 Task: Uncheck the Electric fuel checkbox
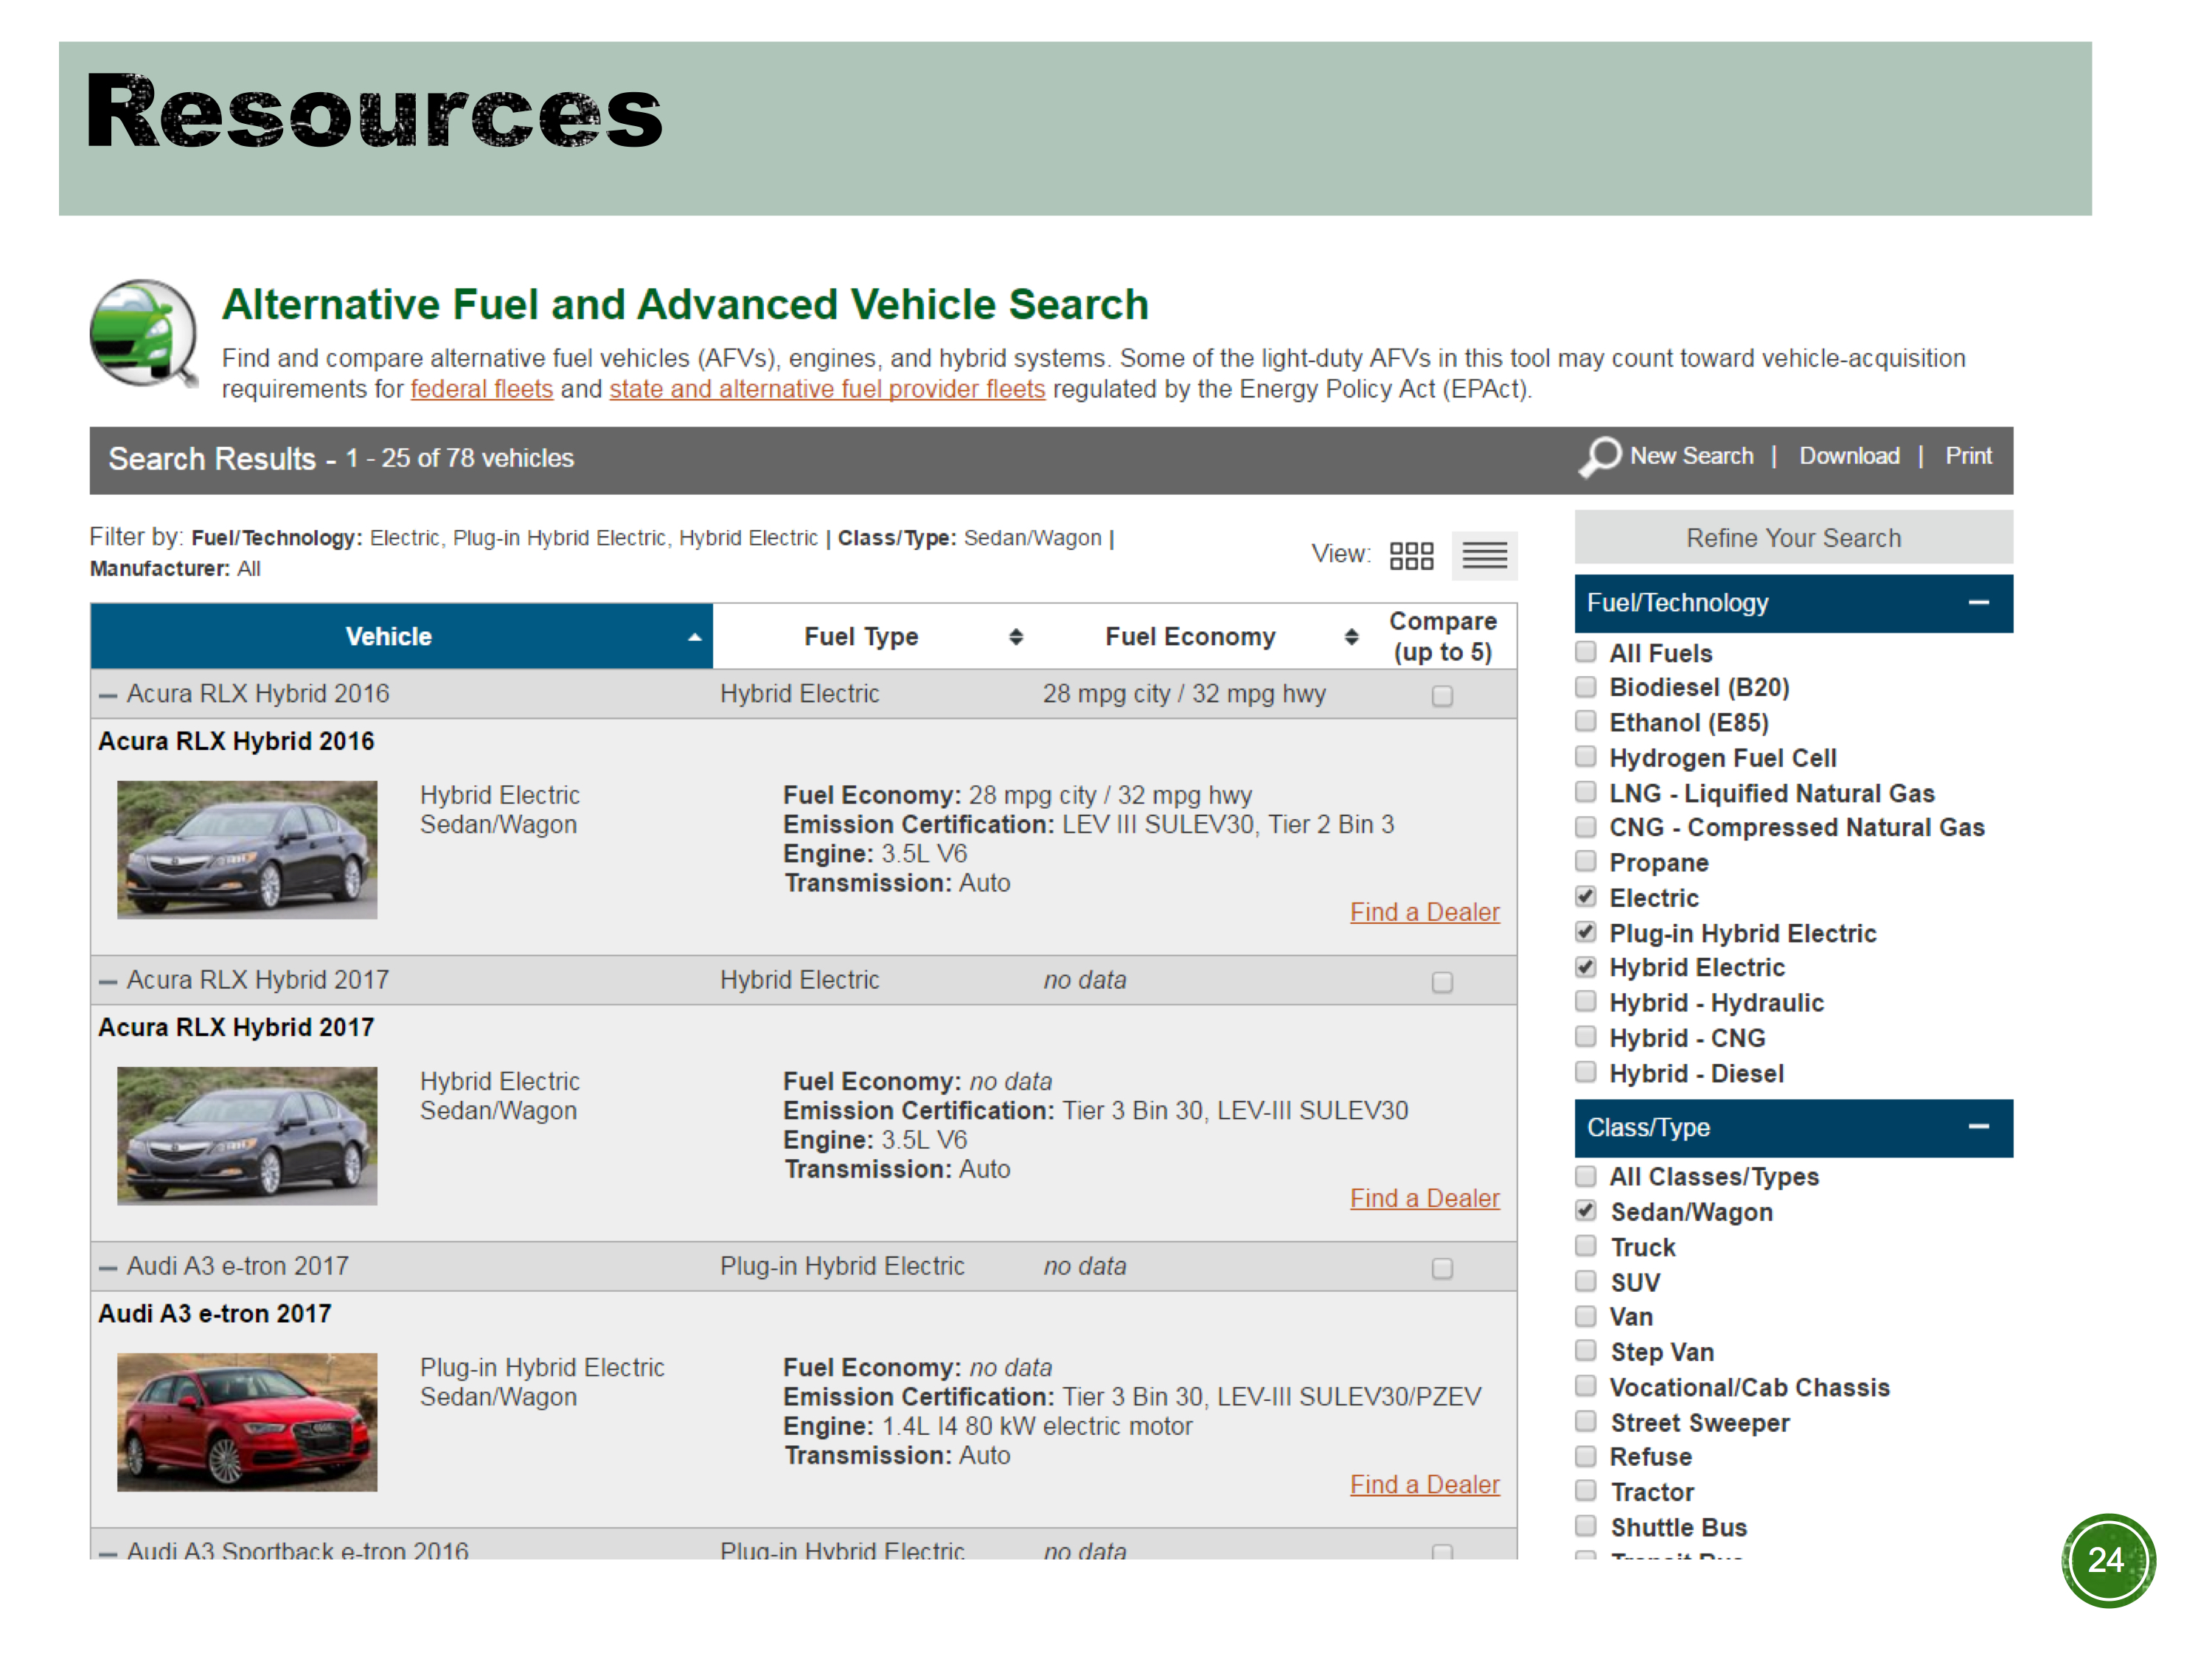(x=1585, y=897)
